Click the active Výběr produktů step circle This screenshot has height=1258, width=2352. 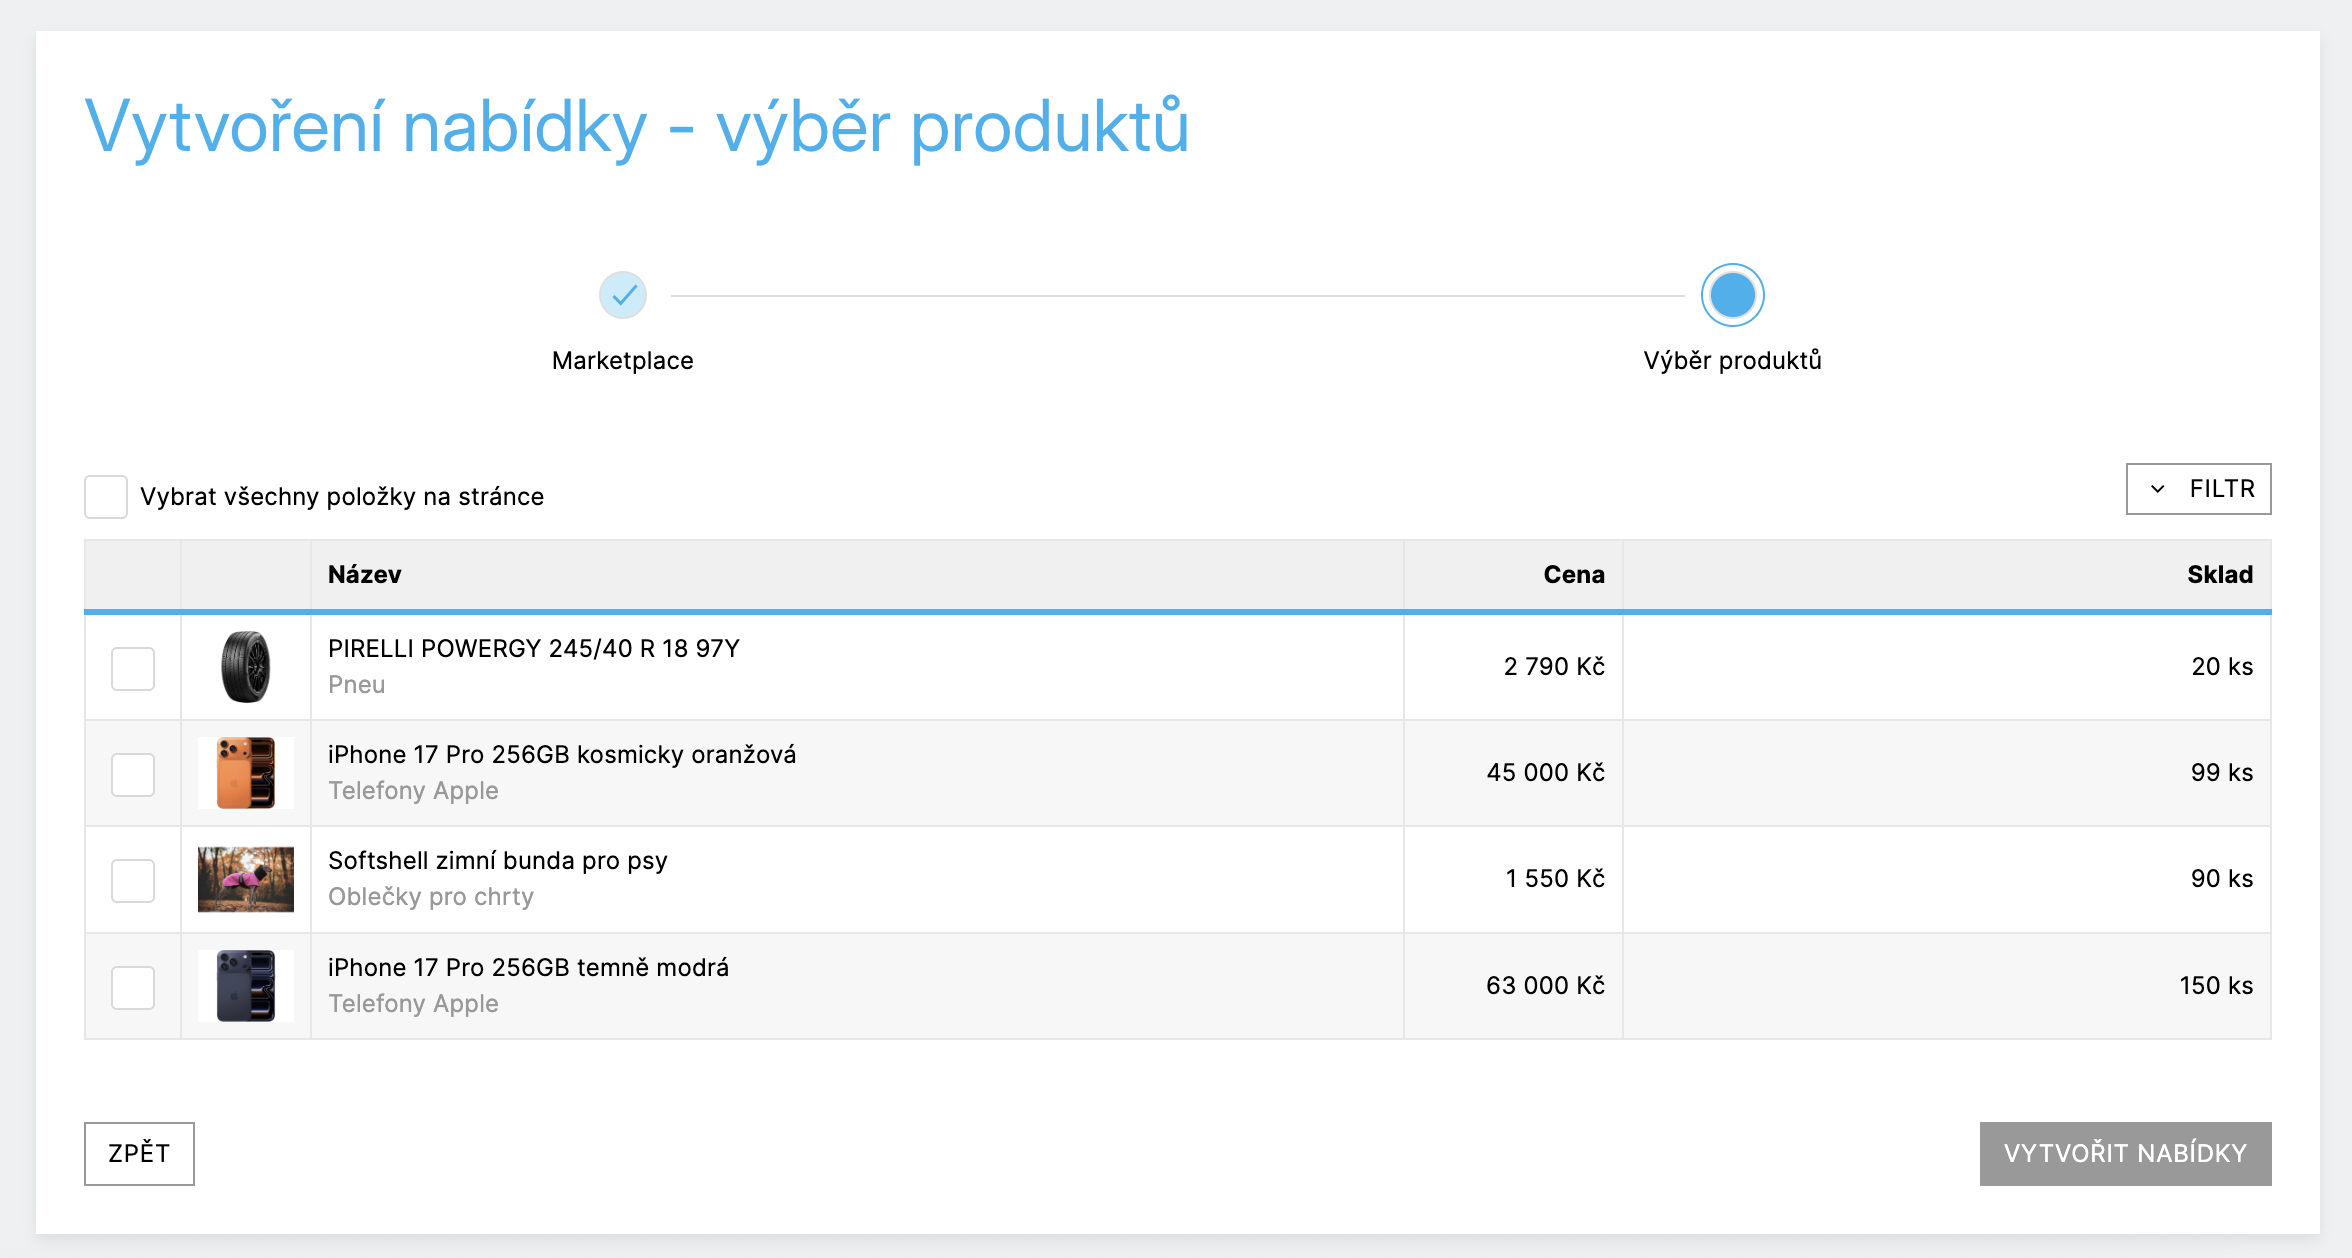(1732, 295)
